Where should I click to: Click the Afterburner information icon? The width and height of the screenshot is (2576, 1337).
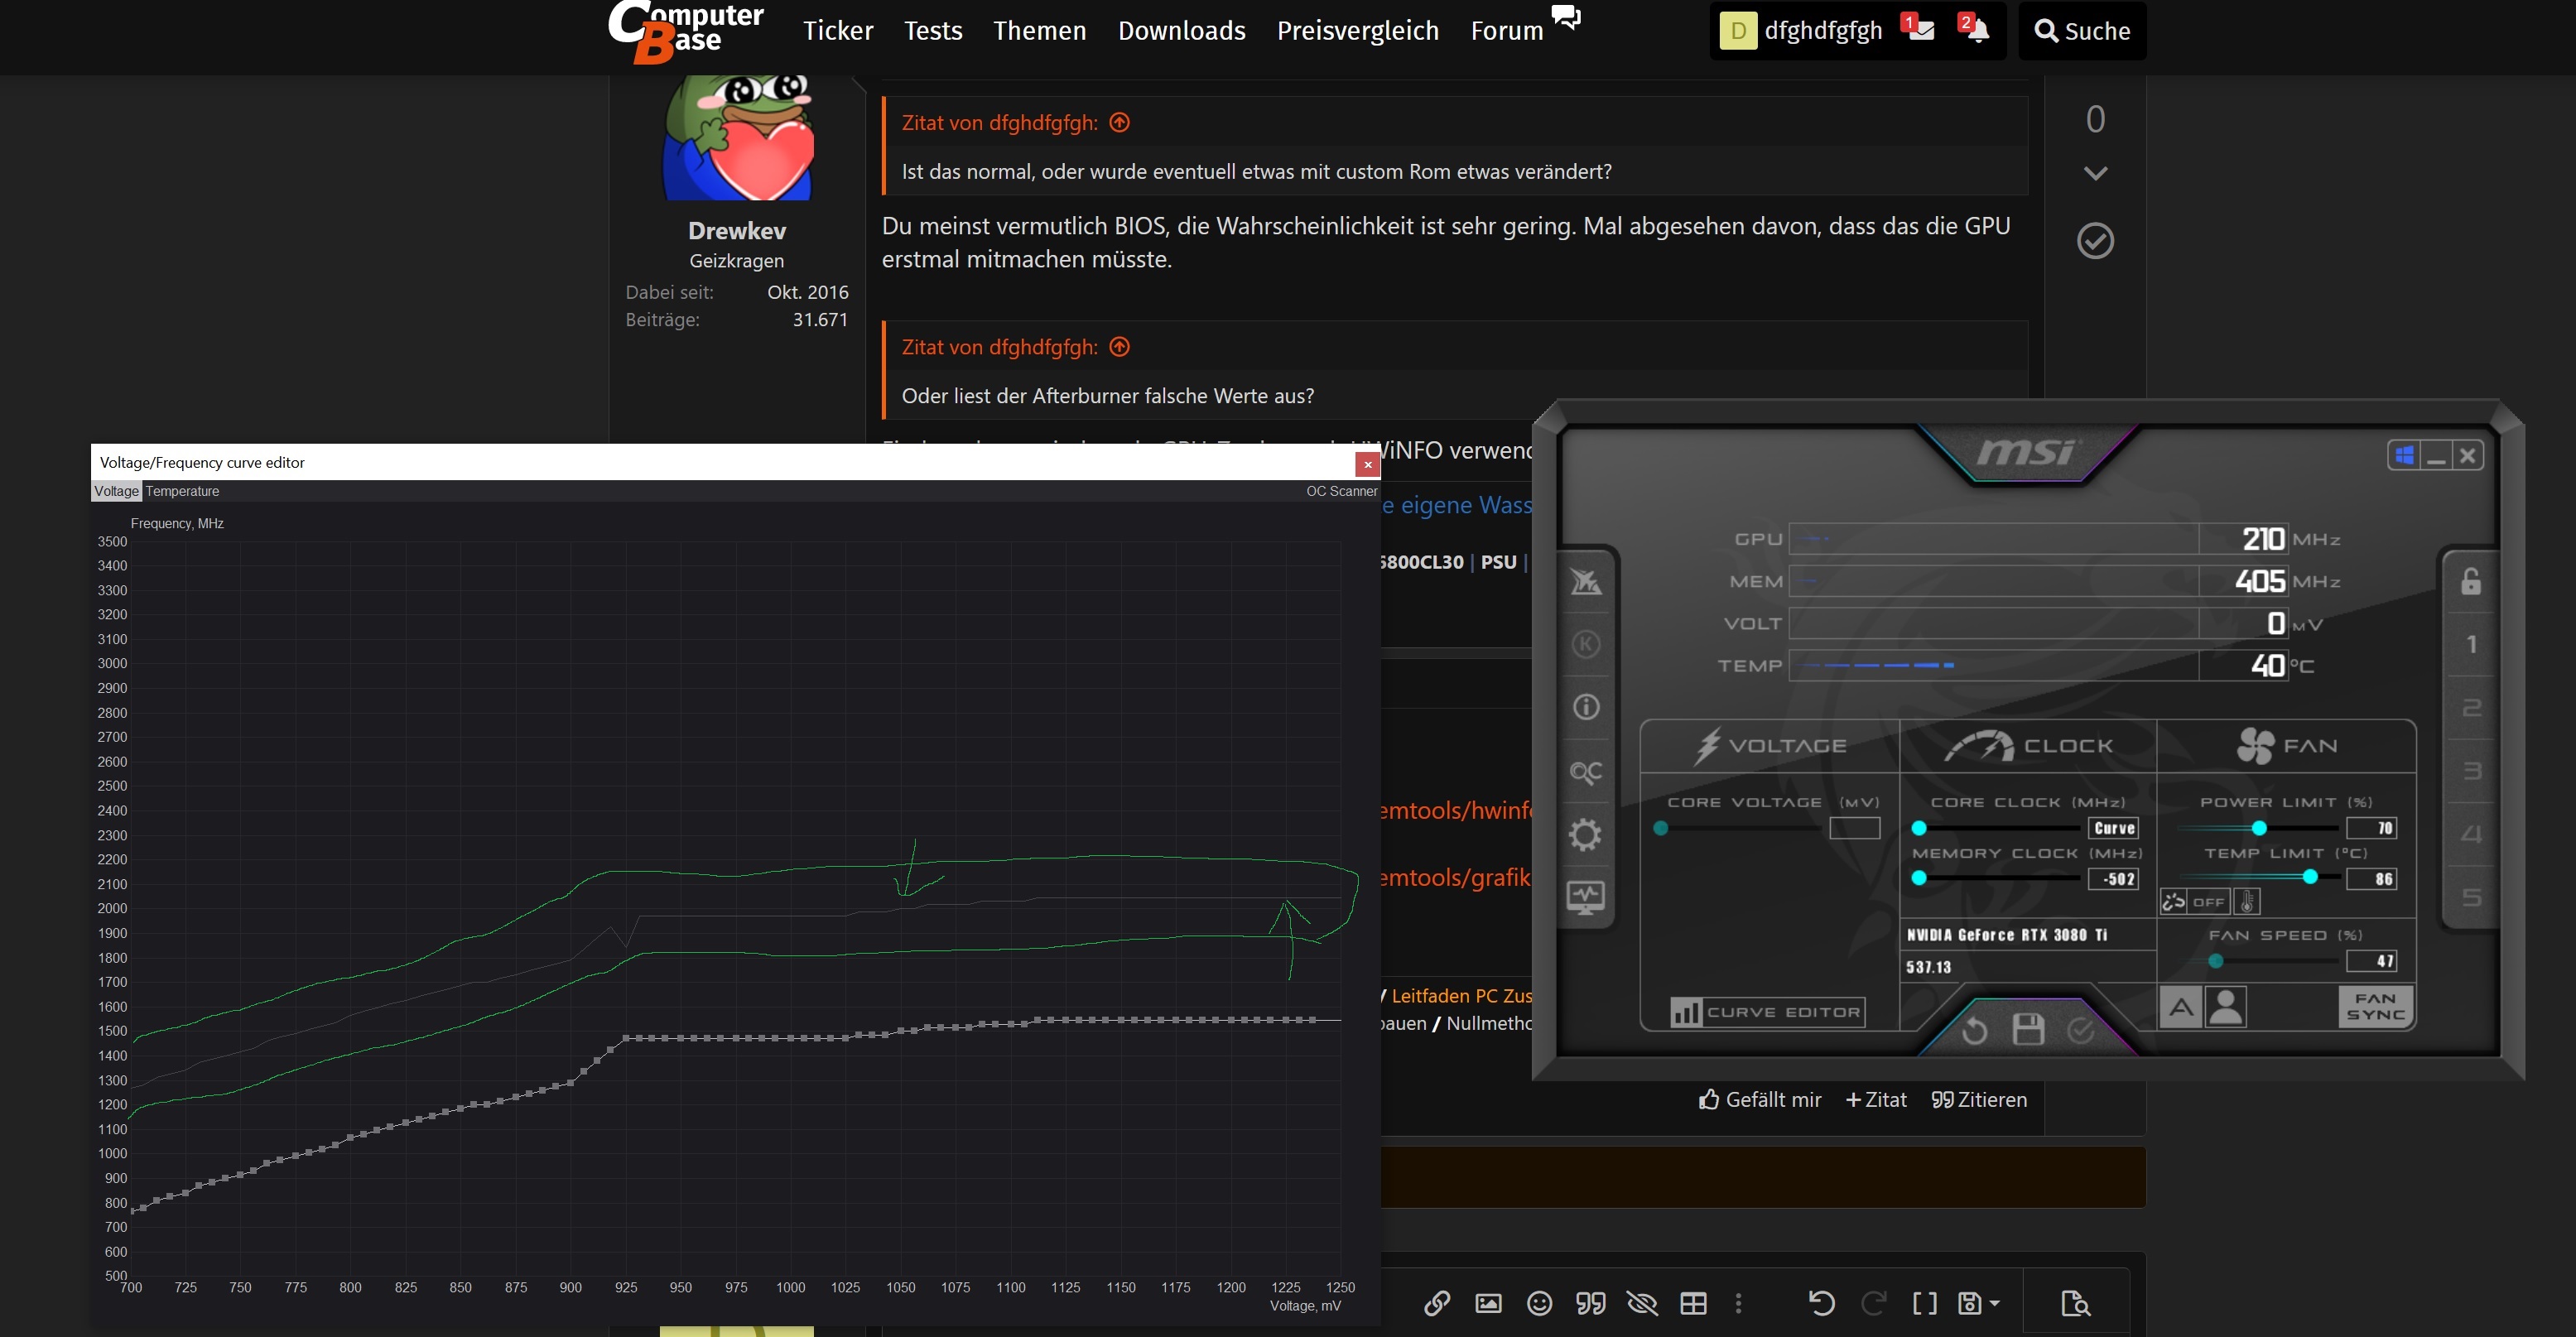[1586, 708]
